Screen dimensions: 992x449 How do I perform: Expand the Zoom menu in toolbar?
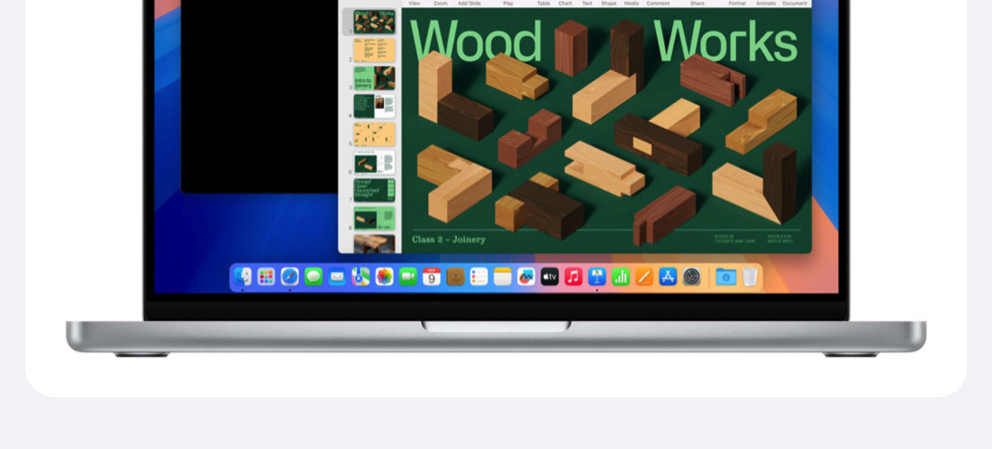441,4
